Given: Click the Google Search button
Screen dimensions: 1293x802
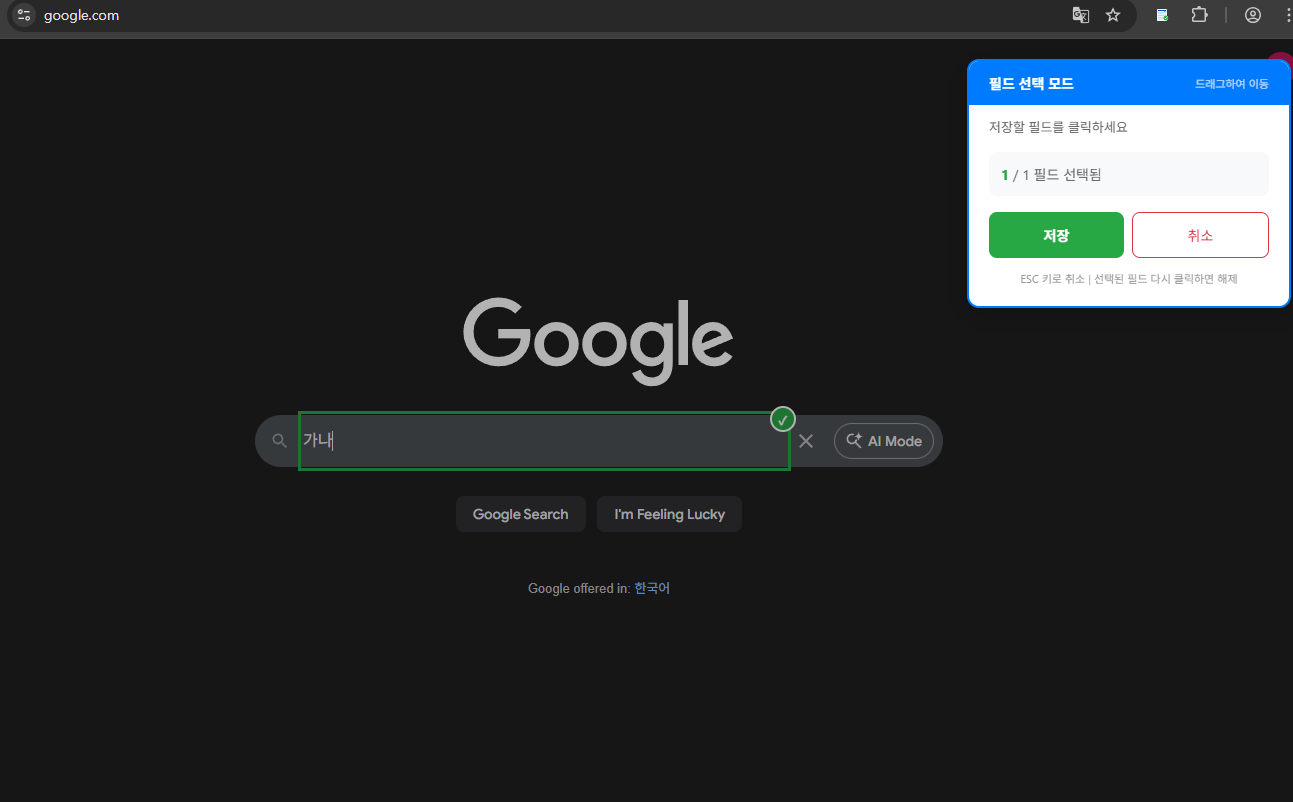Looking at the screenshot, I should pos(520,514).
